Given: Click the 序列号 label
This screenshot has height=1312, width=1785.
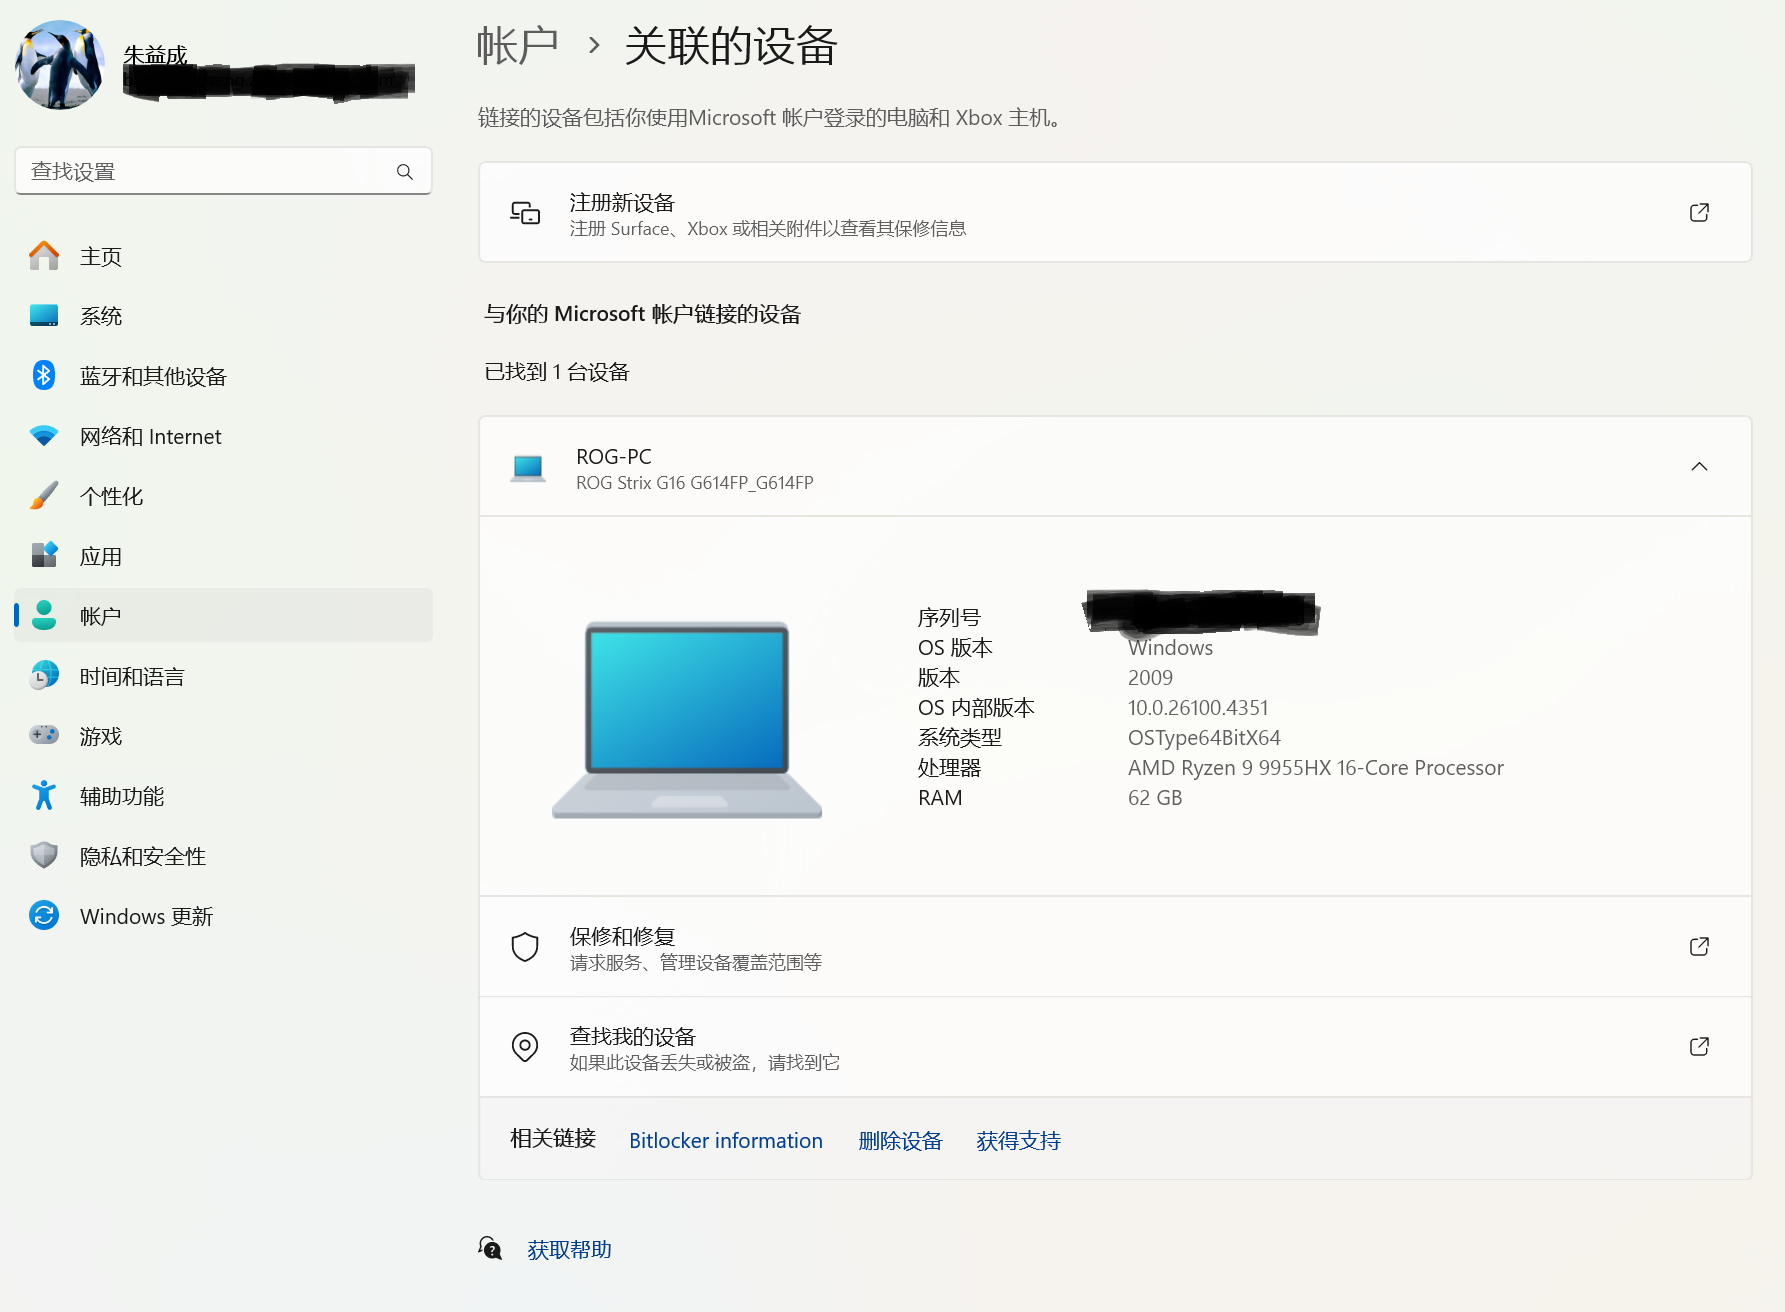Looking at the screenshot, I should [x=949, y=618].
